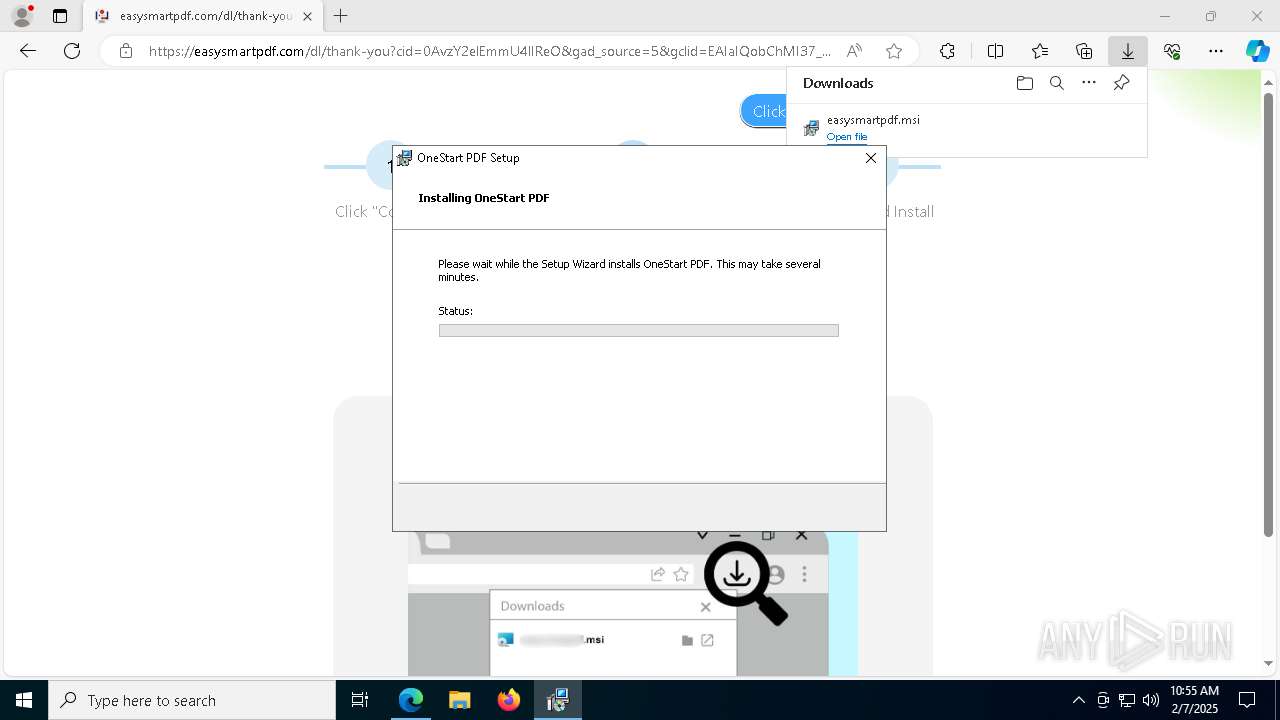Open the Extensions menu
This screenshot has width=1280, height=720.
coord(947,51)
